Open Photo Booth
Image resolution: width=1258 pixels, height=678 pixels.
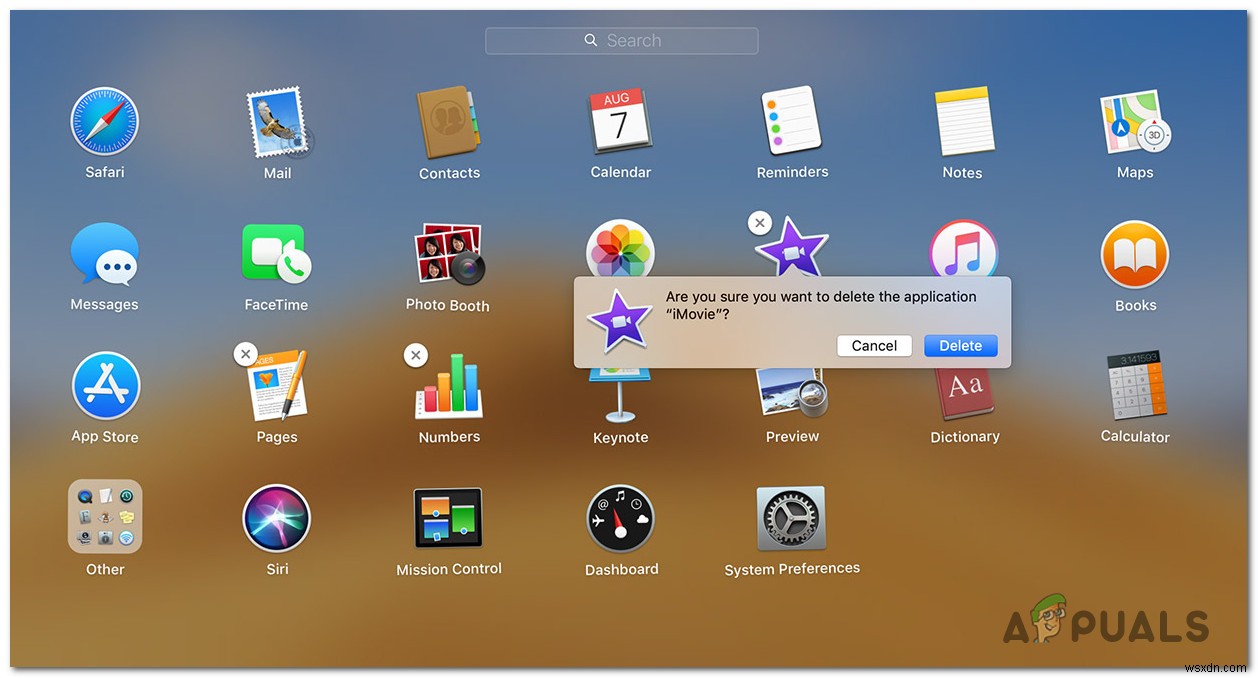point(449,254)
